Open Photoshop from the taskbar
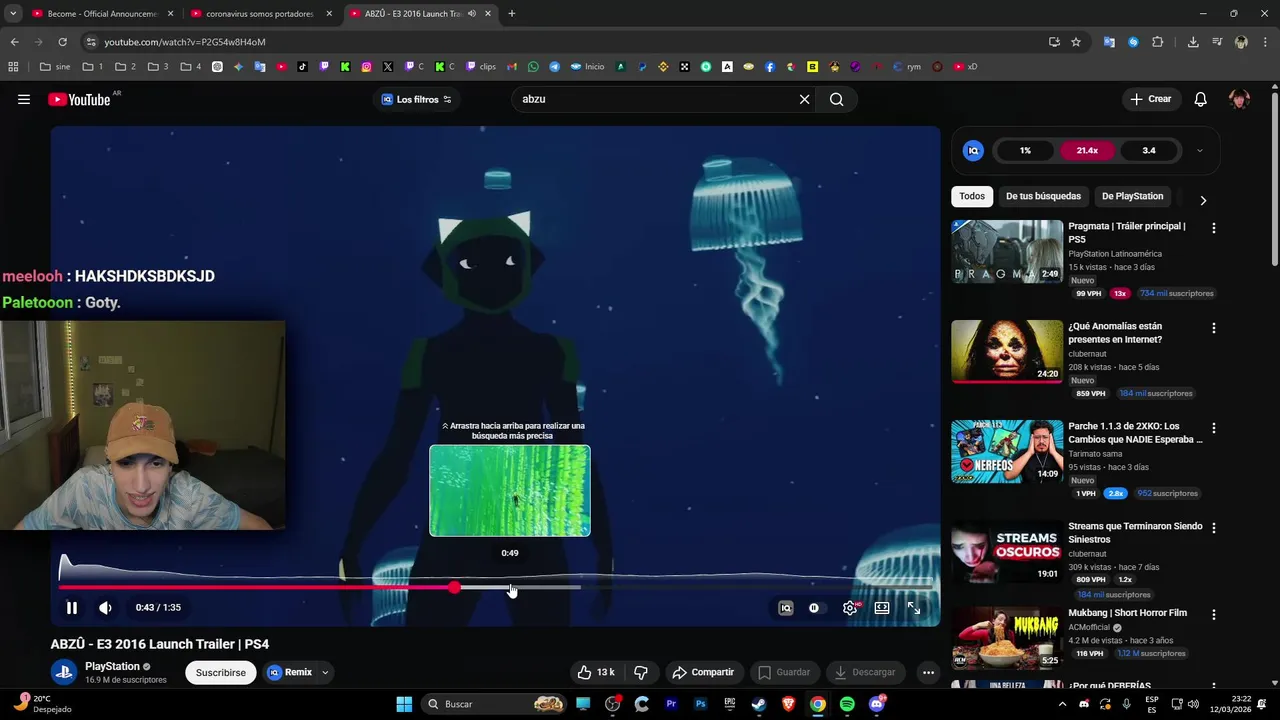Screen dimensions: 1280x720 coord(701,704)
